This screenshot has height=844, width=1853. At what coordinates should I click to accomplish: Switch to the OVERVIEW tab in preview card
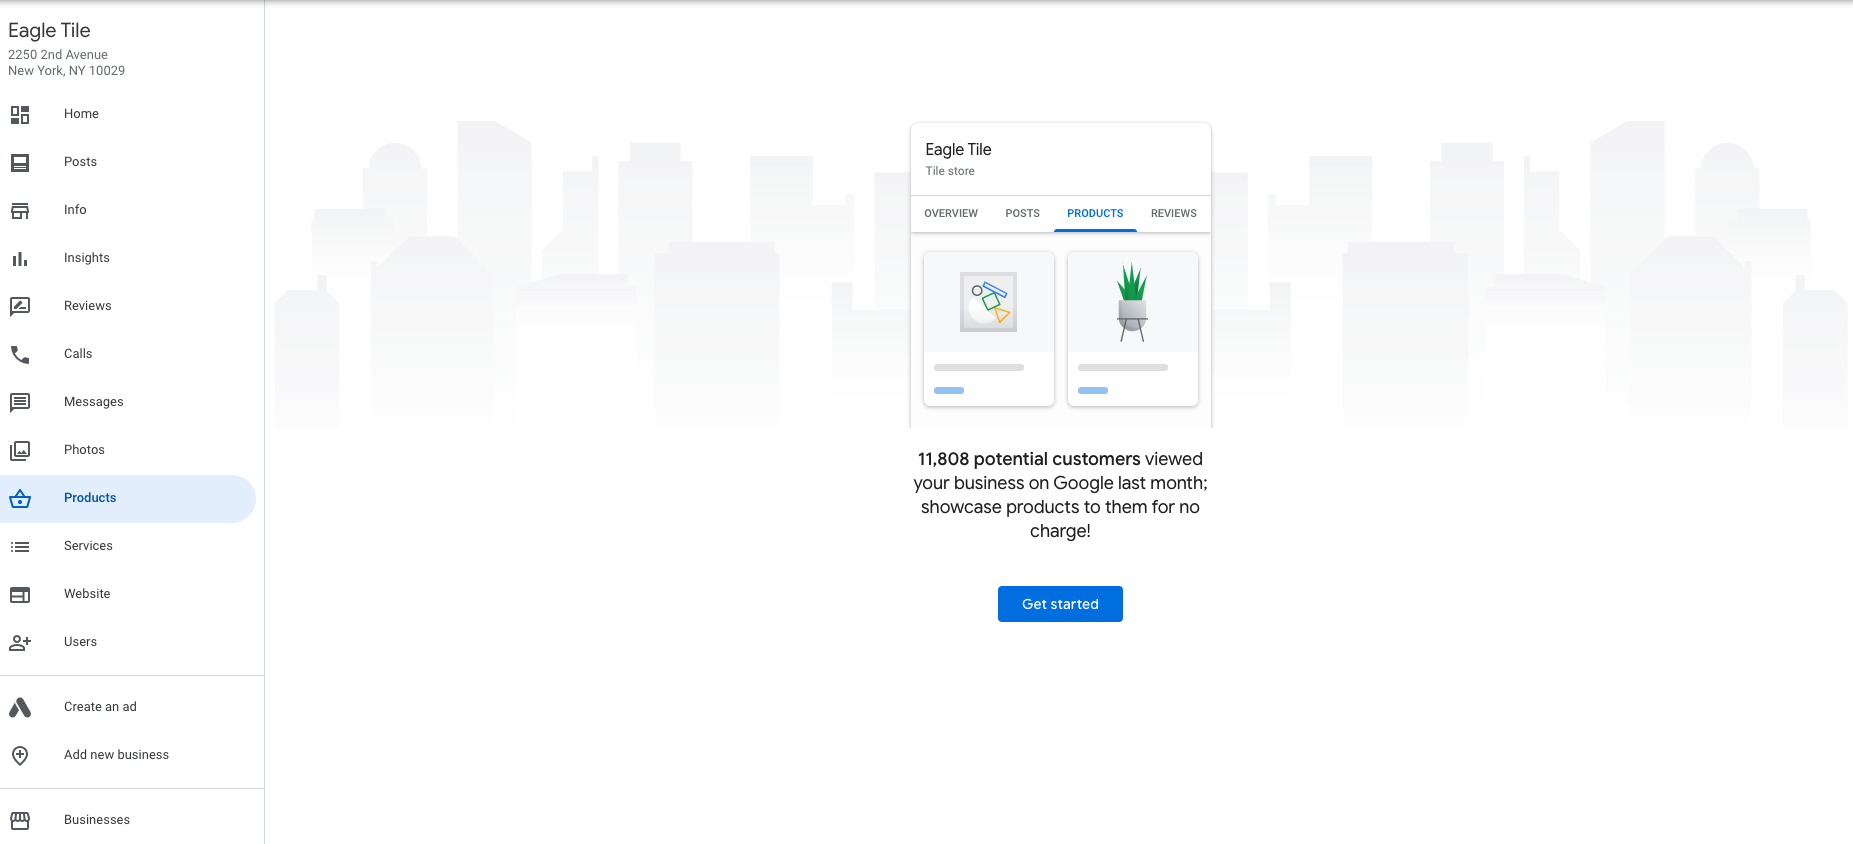(x=951, y=213)
